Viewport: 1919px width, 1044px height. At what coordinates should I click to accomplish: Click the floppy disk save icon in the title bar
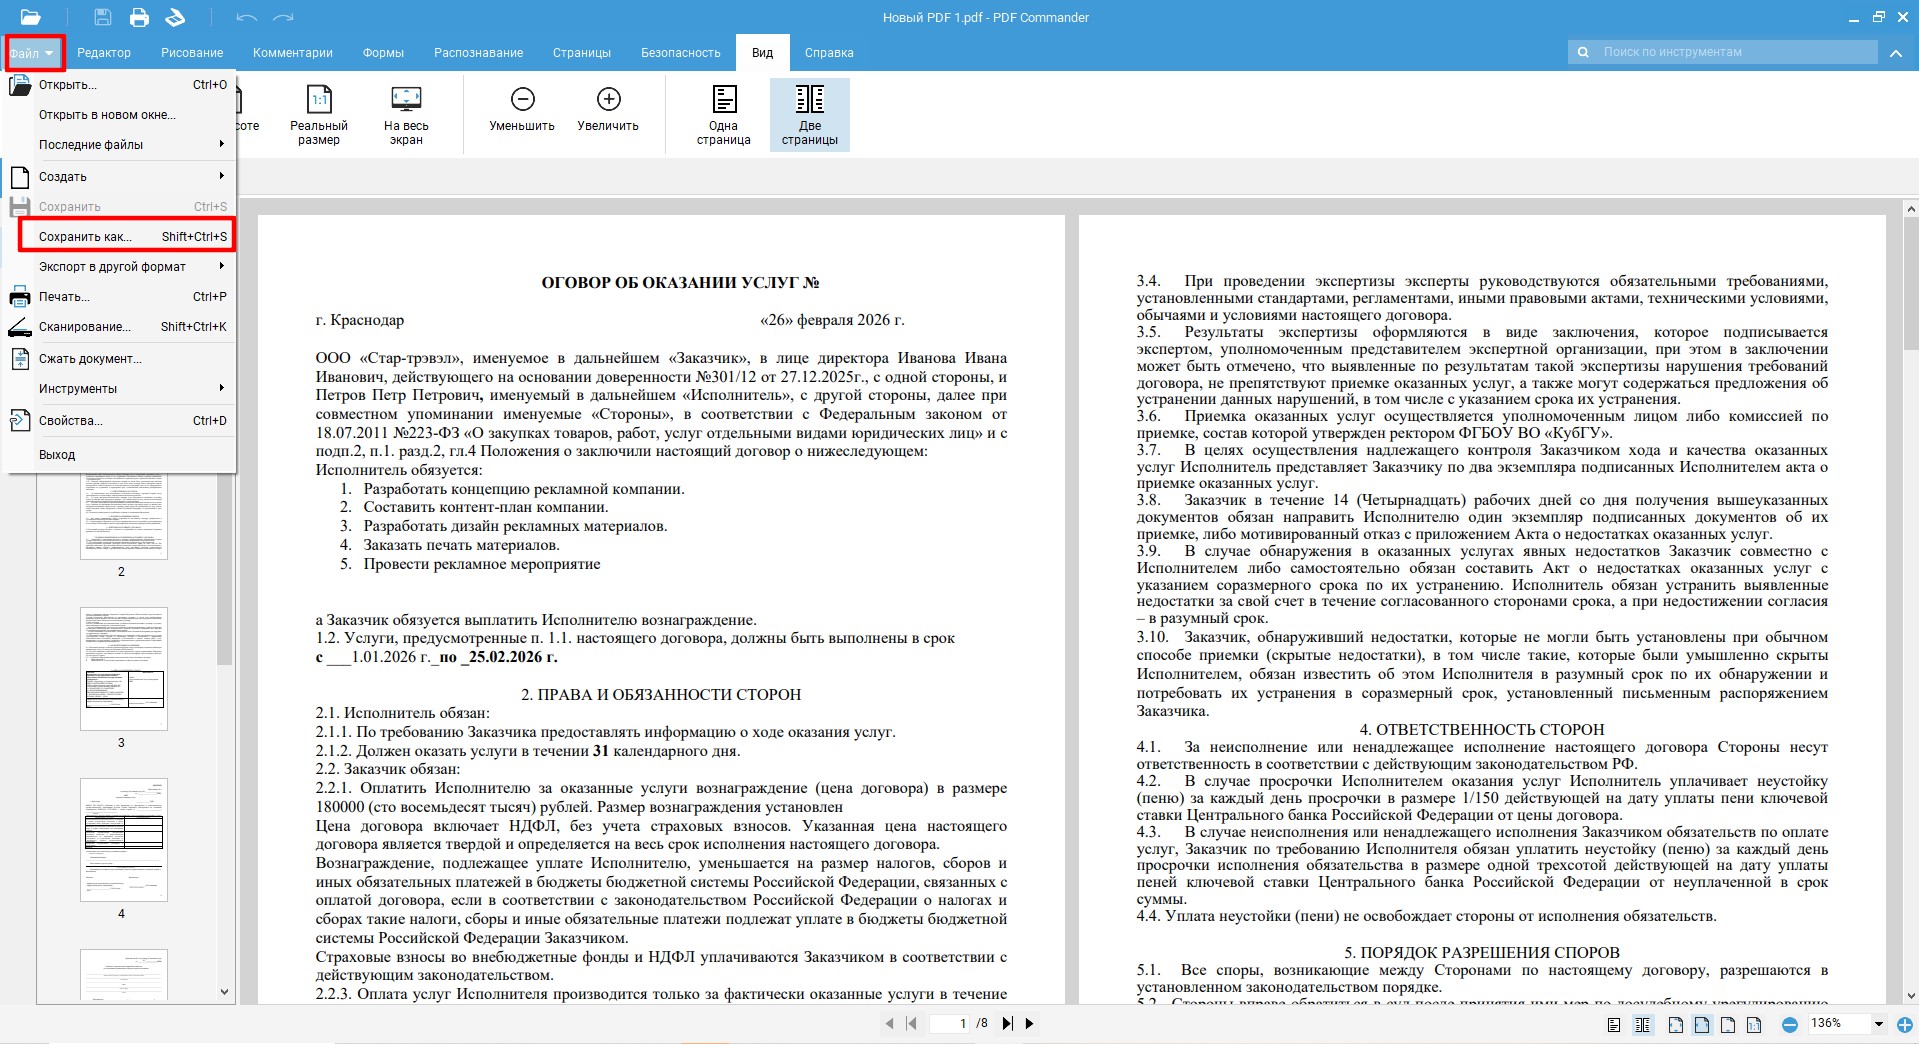pos(103,17)
